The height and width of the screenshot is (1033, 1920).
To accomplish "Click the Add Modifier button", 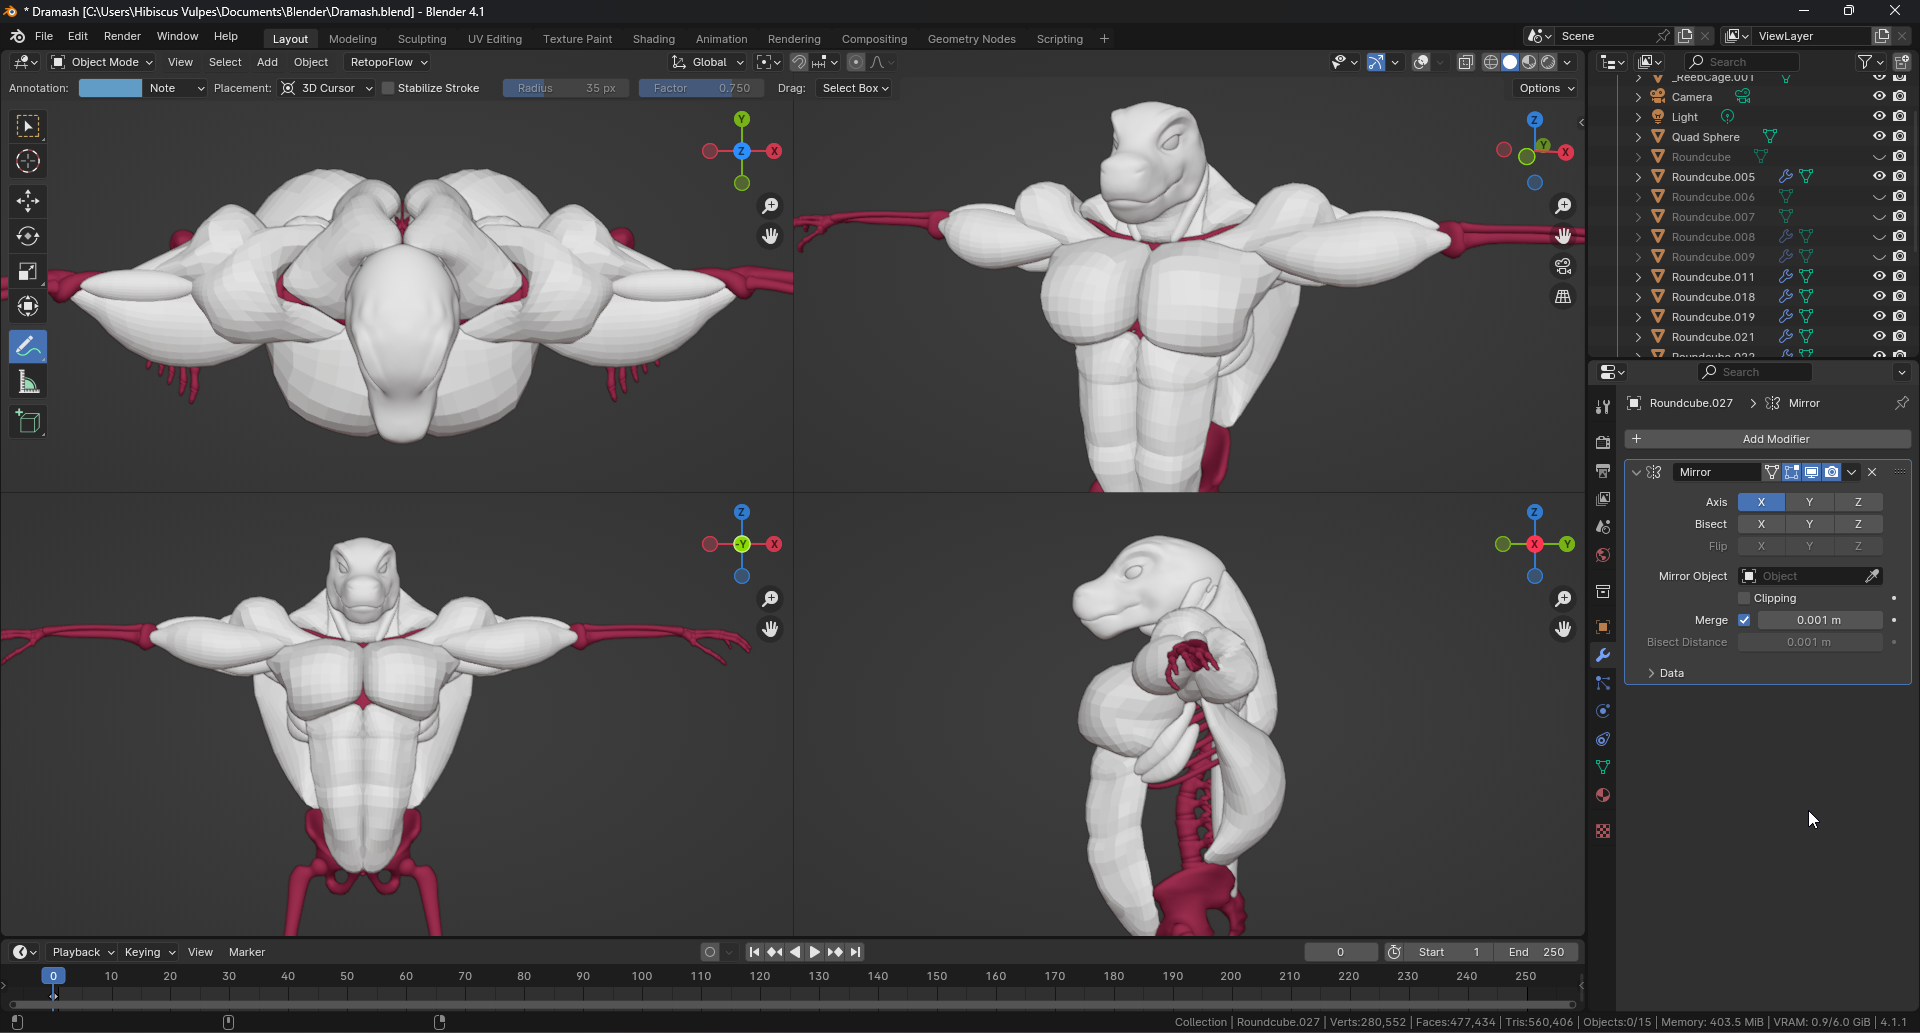I will (1767, 439).
